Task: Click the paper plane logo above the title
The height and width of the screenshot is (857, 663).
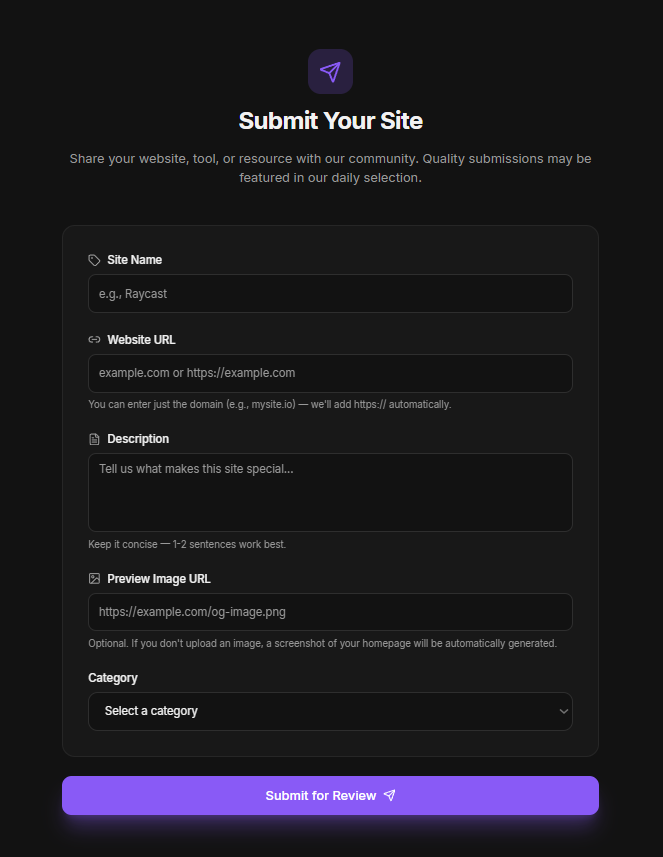Action: pos(330,71)
